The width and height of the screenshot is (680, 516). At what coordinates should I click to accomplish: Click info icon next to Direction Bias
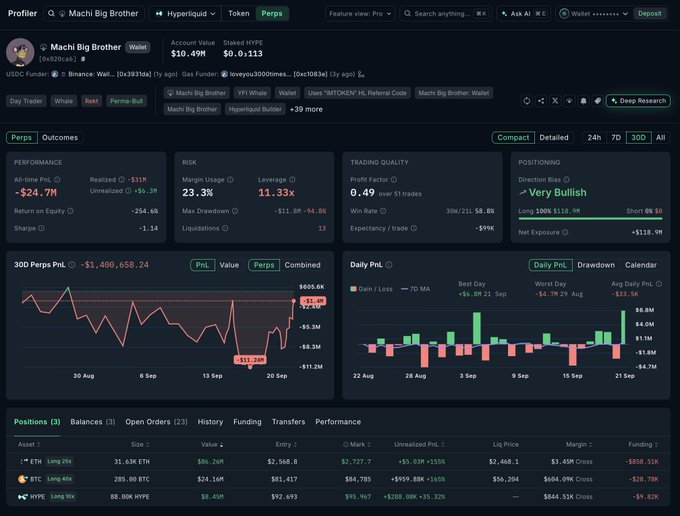tap(566, 180)
